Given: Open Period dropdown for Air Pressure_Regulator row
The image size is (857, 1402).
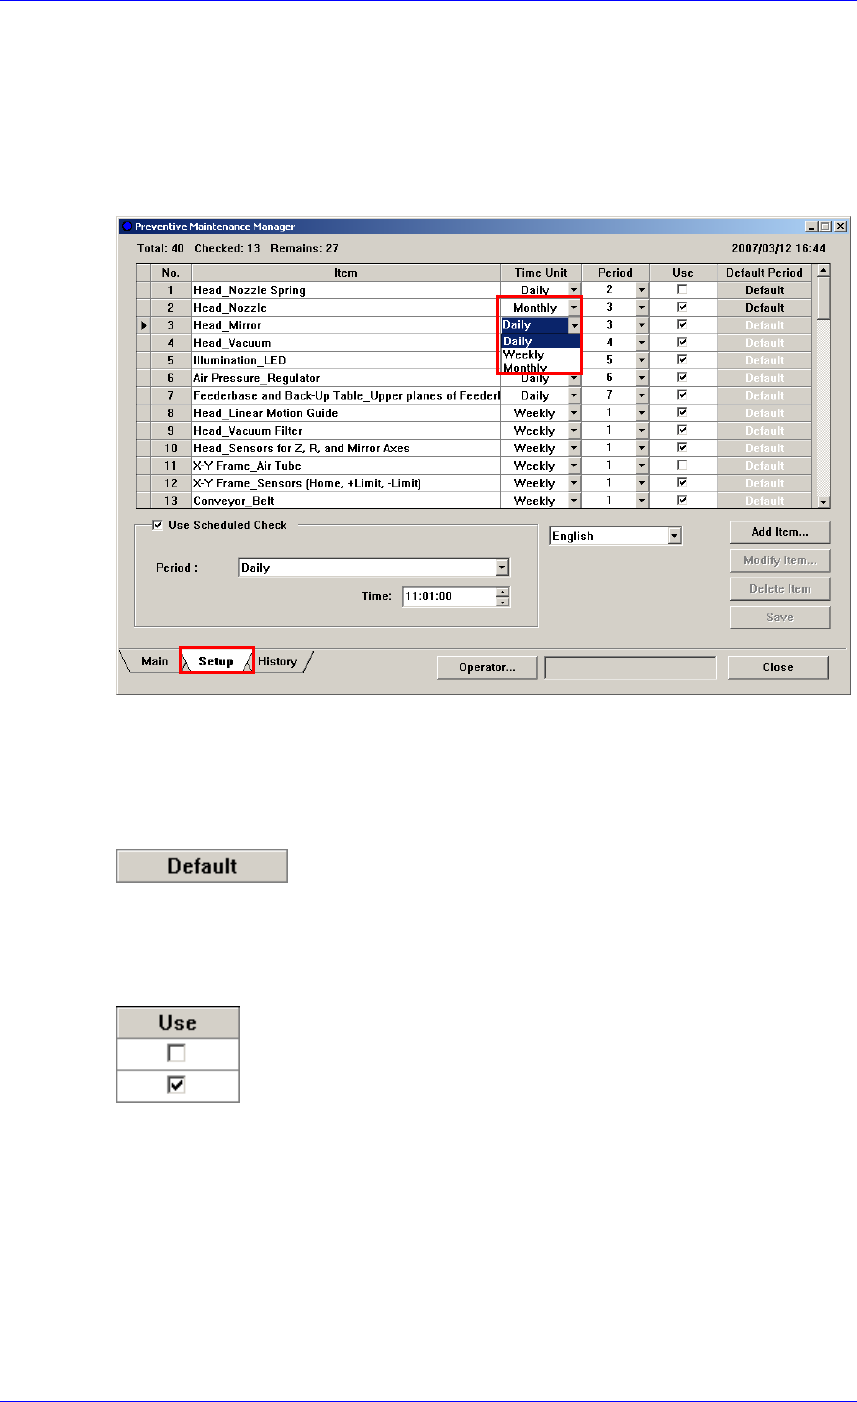Looking at the screenshot, I should coord(642,378).
